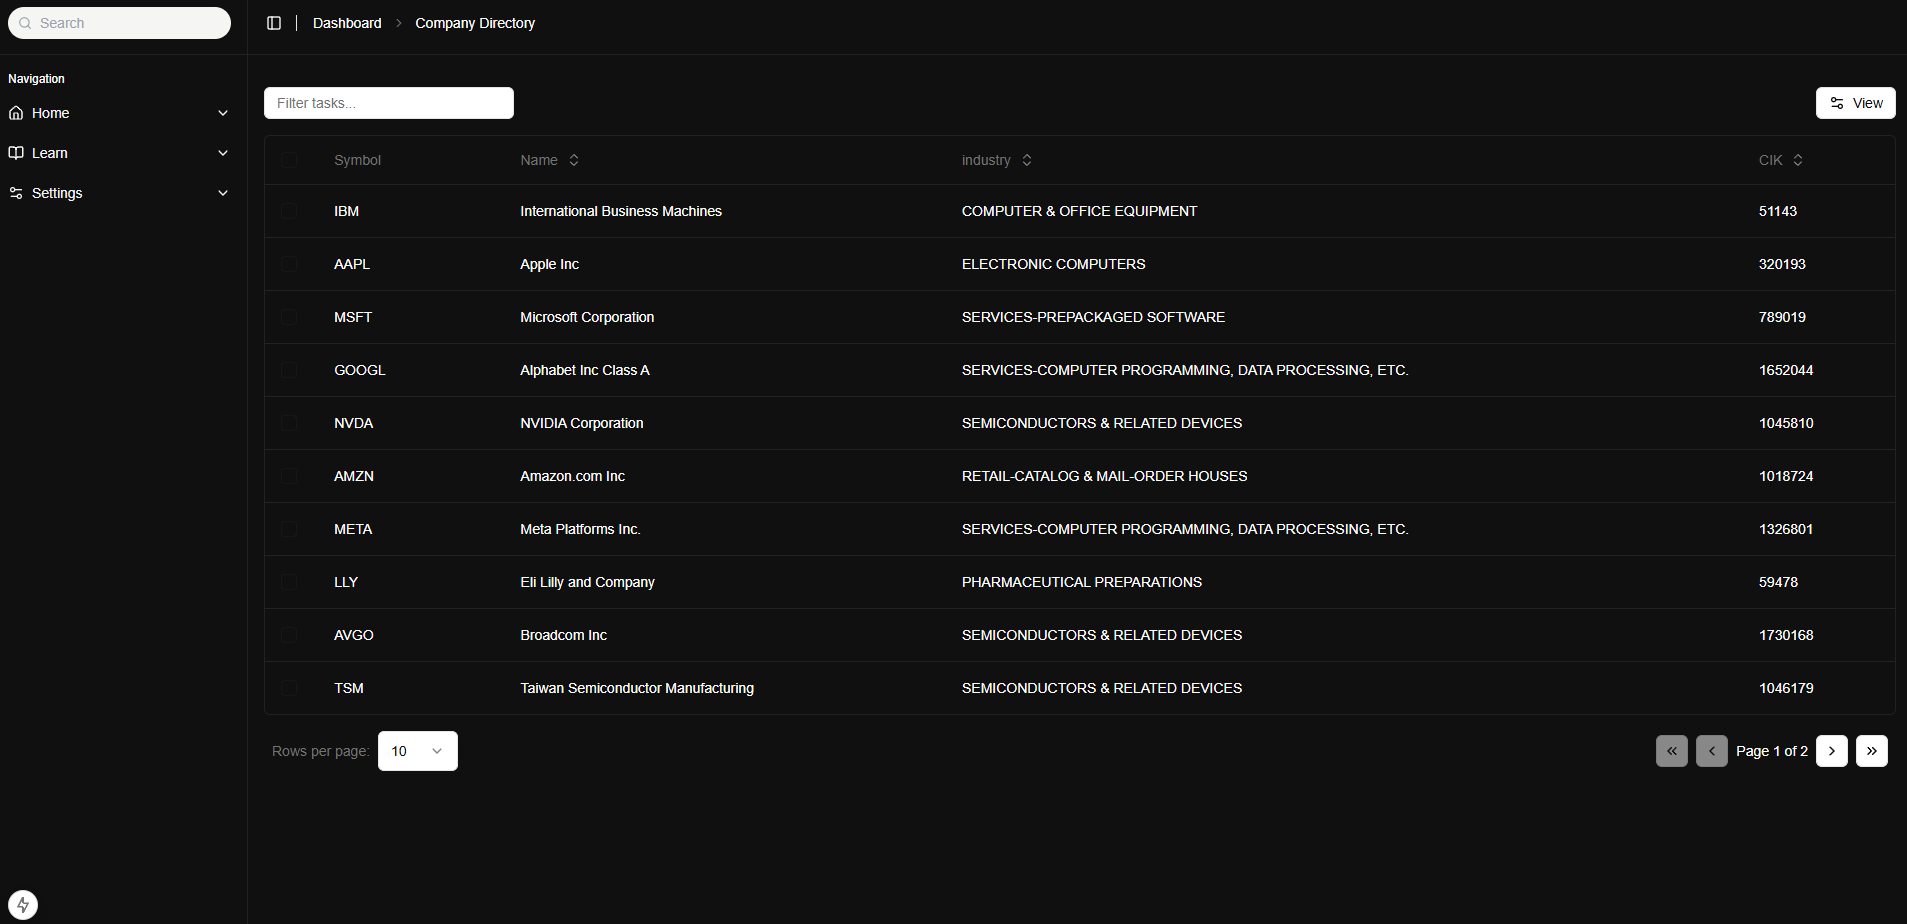
Task: Toggle the sidebar panel icon
Action: tap(274, 23)
